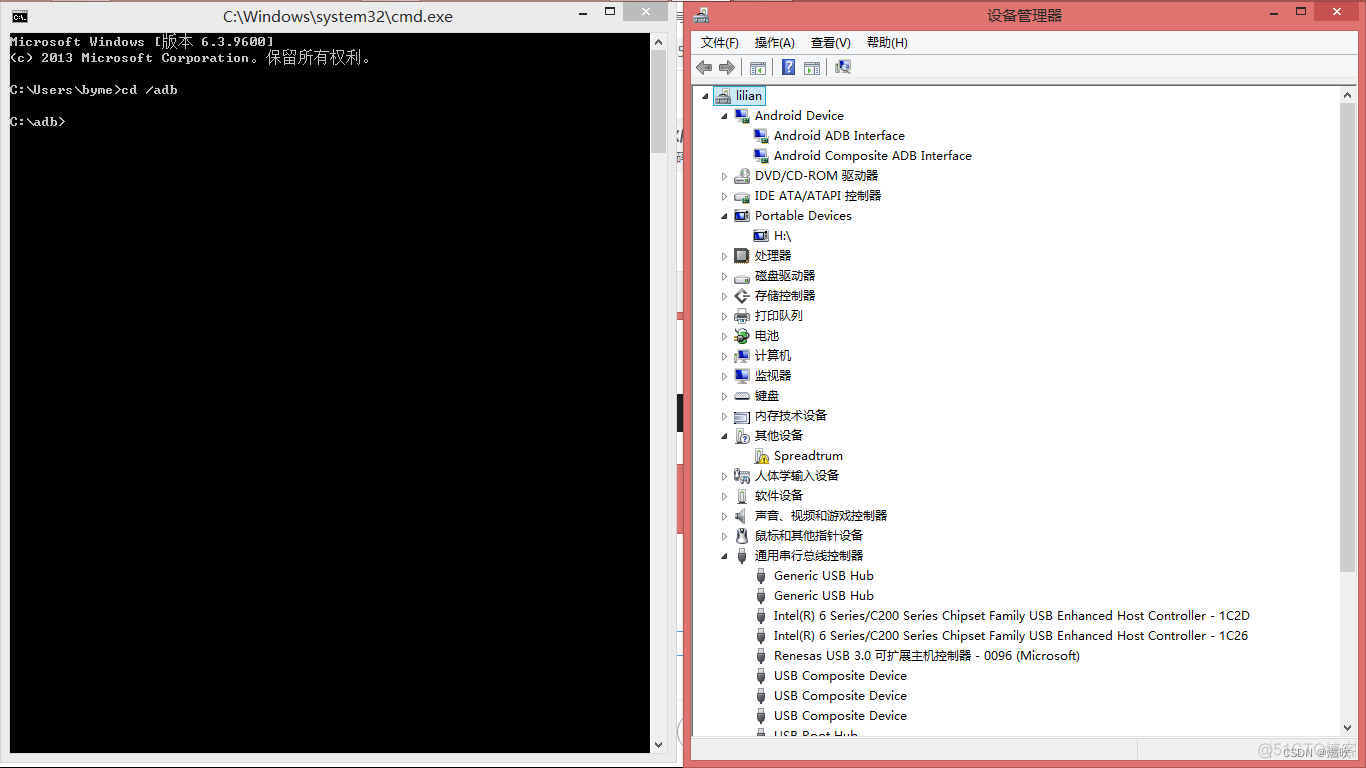Click the 声音、视频和游戏控制器 speaker icon

[742, 516]
